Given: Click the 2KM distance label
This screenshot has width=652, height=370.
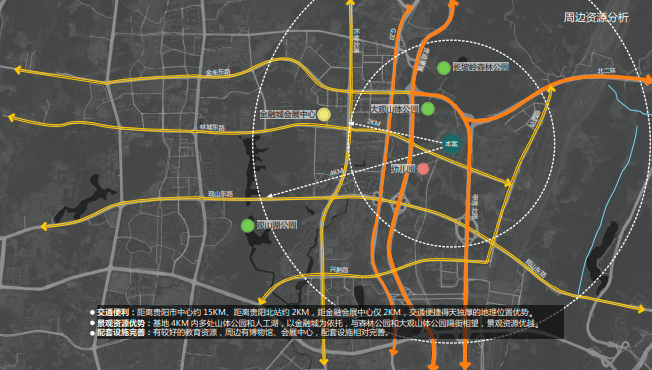Looking at the screenshot, I should 374,123.
